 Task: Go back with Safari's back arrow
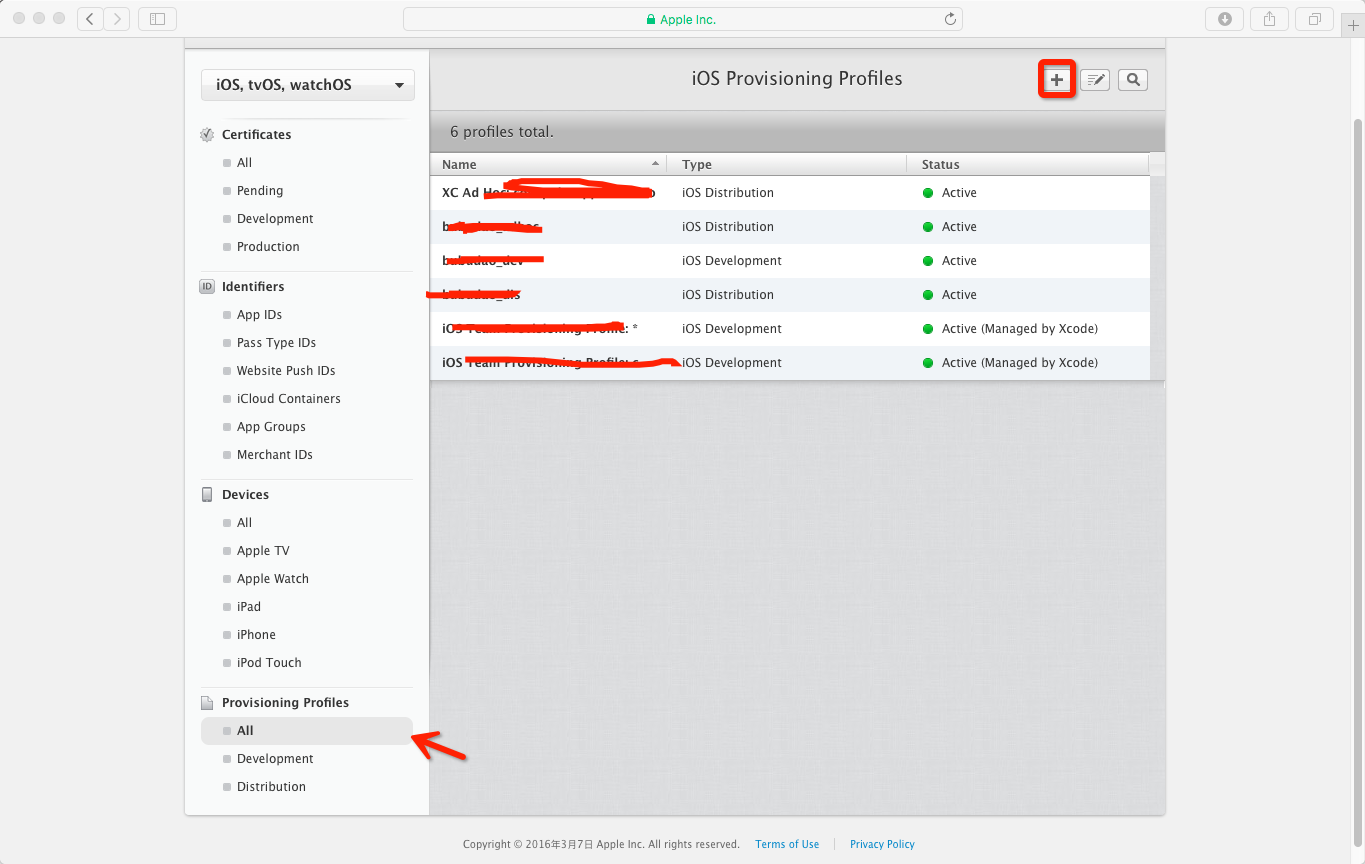click(x=90, y=19)
